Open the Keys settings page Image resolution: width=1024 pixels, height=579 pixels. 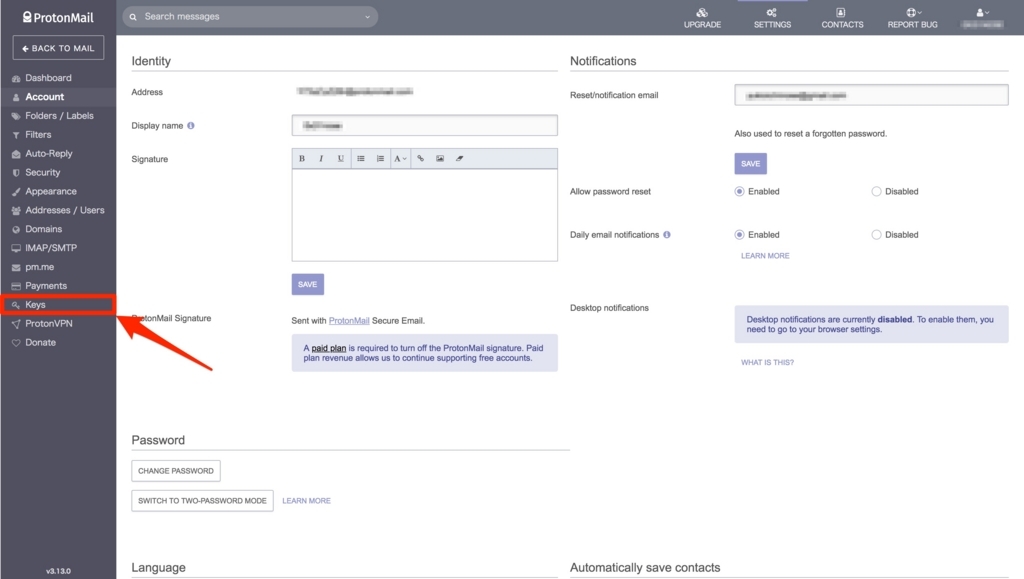(x=58, y=305)
